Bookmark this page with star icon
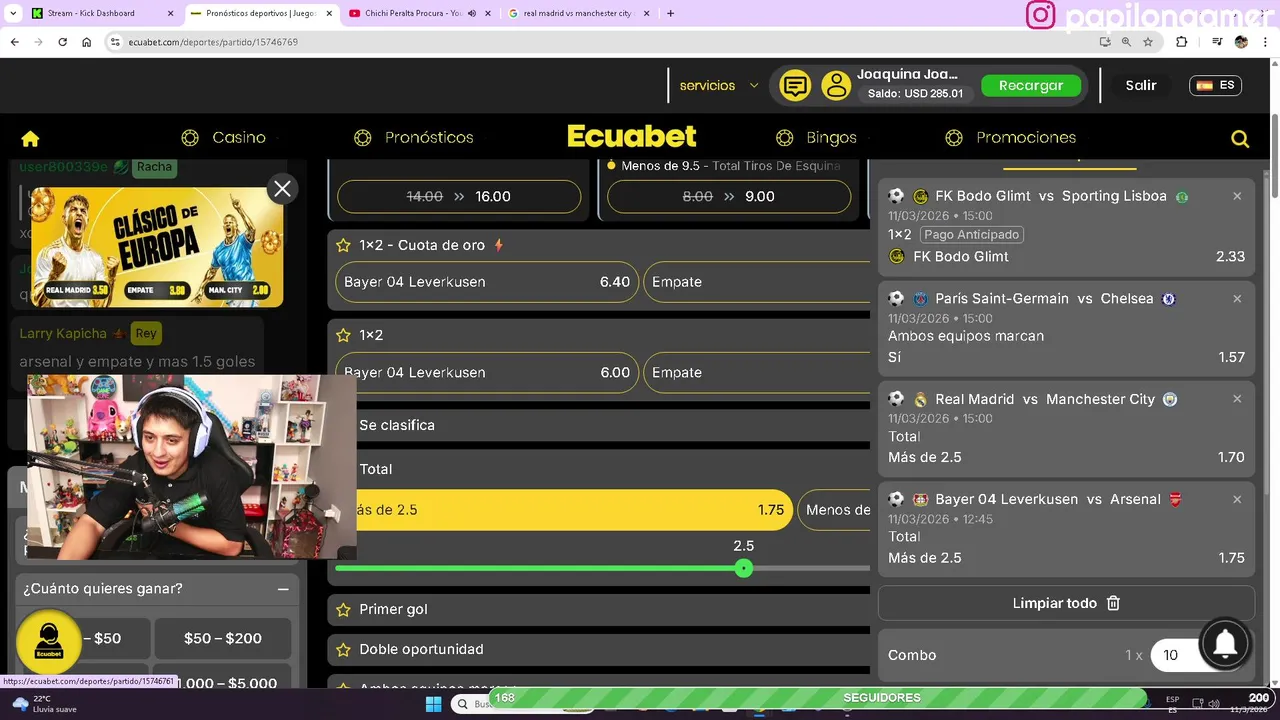Viewport: 1280px width, 720px height. coord(1148,42)
